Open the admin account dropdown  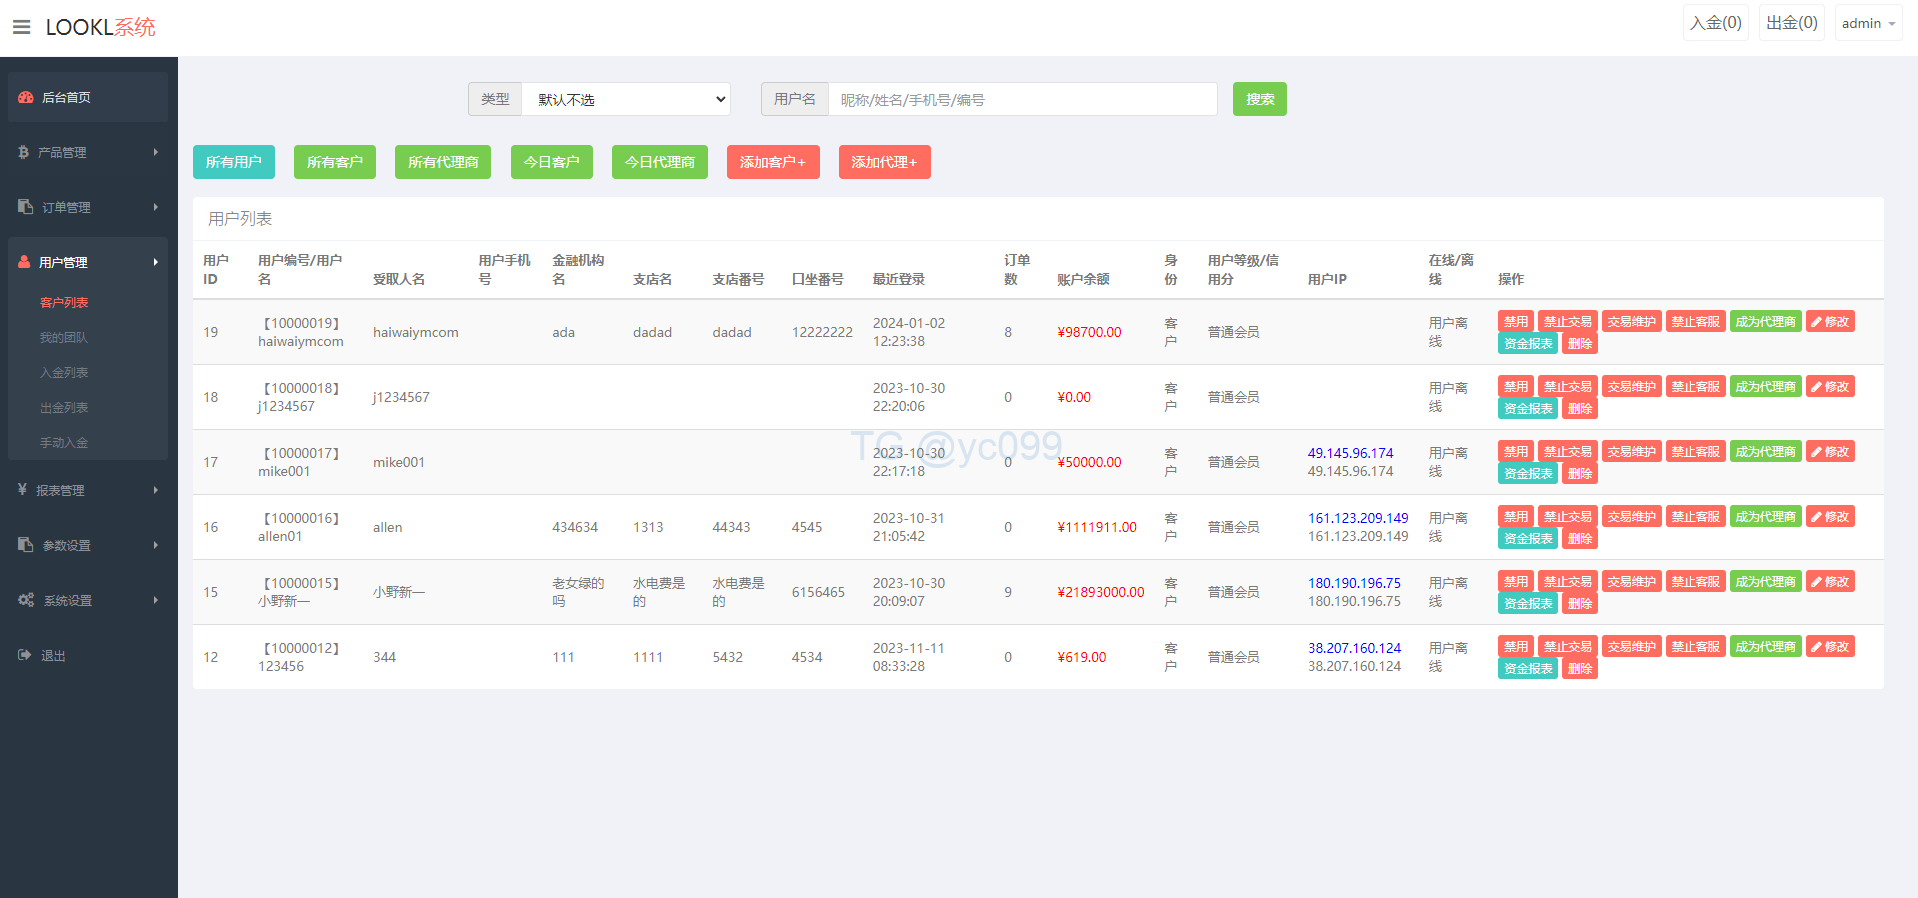1868,23
